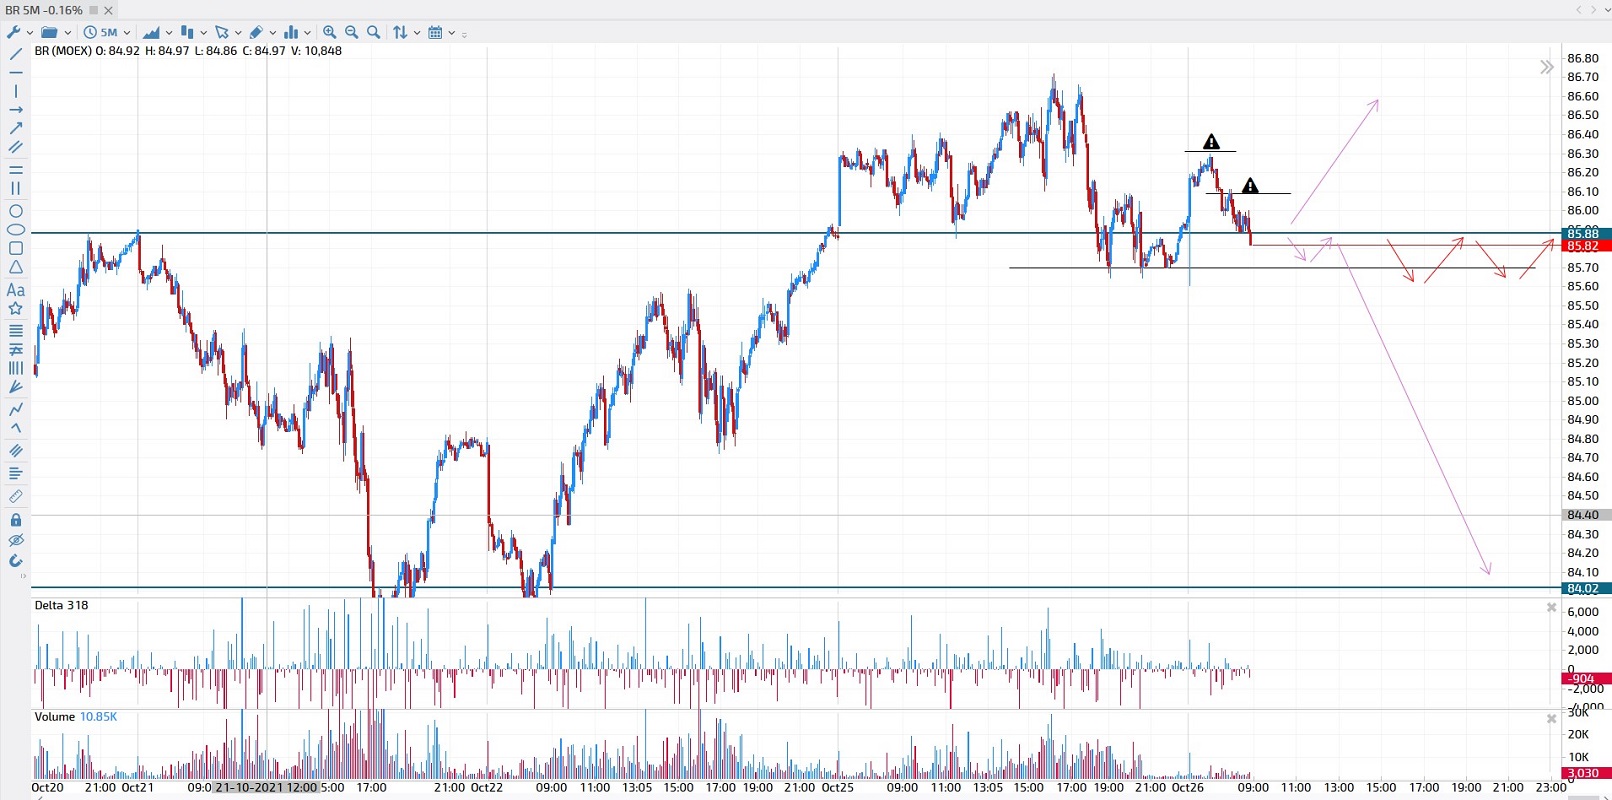1612x800 pixels.
Task: Select the ruler measure tool
Action: click(15, 496)
